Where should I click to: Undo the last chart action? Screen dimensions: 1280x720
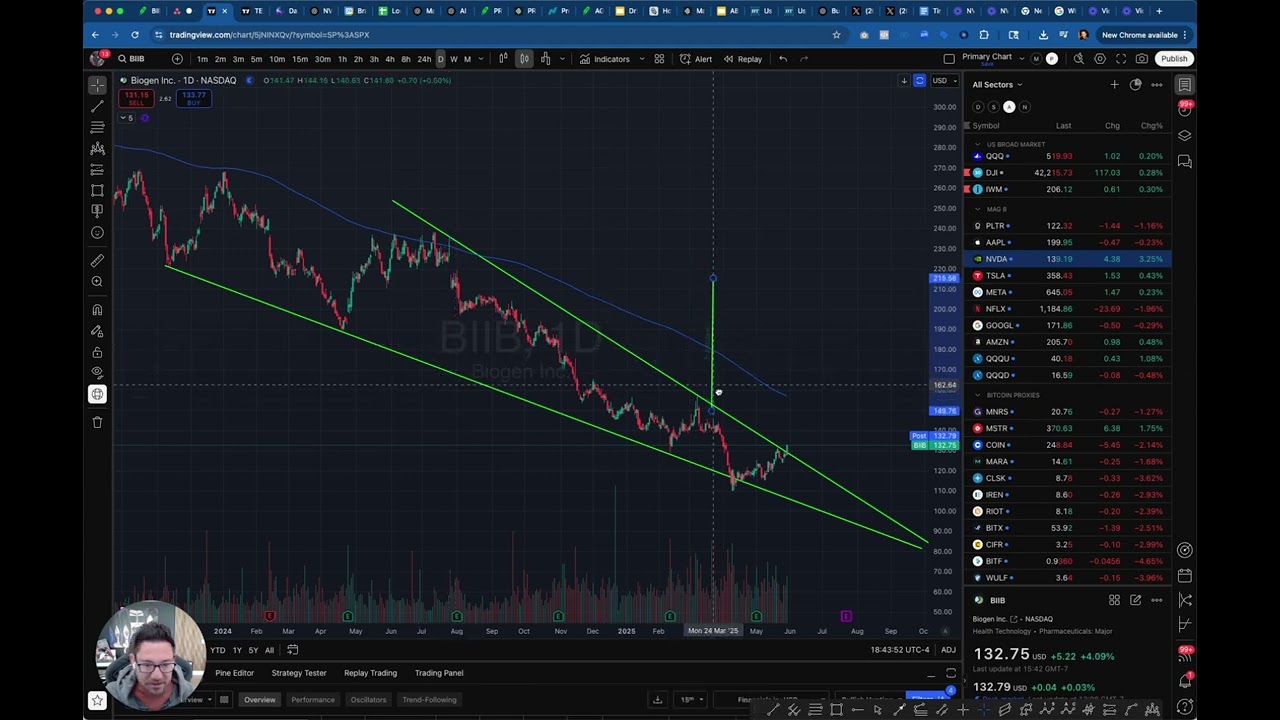pos(783,59)
